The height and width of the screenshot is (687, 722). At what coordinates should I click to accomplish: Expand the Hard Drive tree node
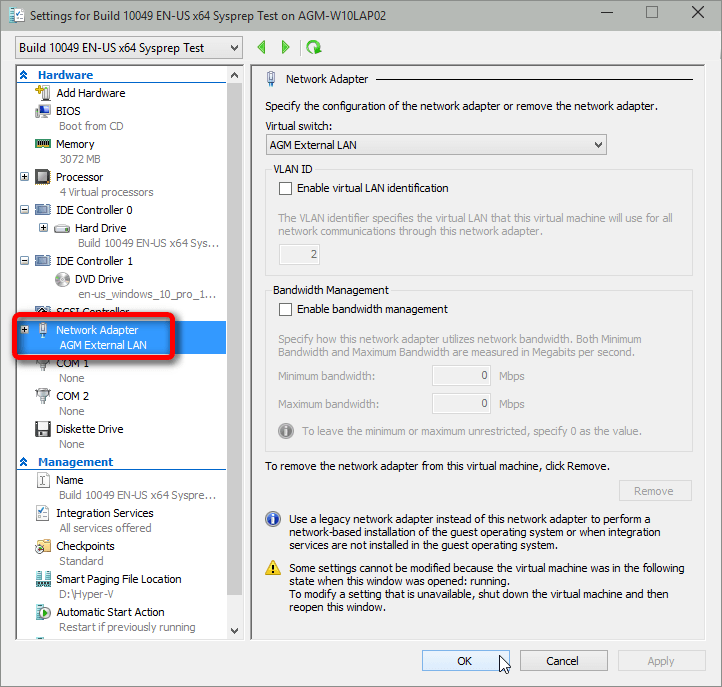point(43,228)
